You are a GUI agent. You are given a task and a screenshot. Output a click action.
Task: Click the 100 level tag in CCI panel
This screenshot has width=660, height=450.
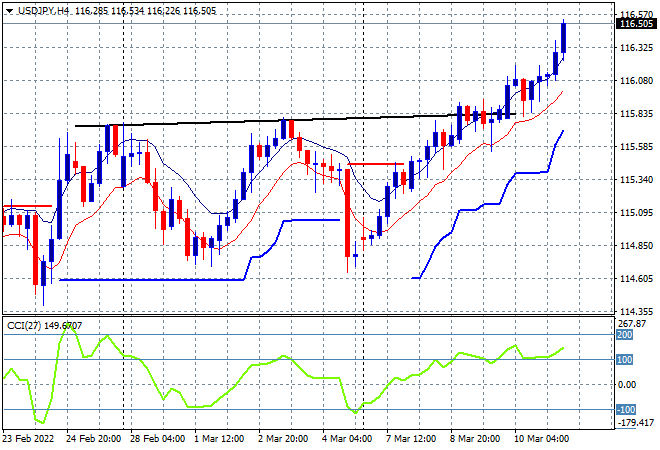[x=625, y=359]
